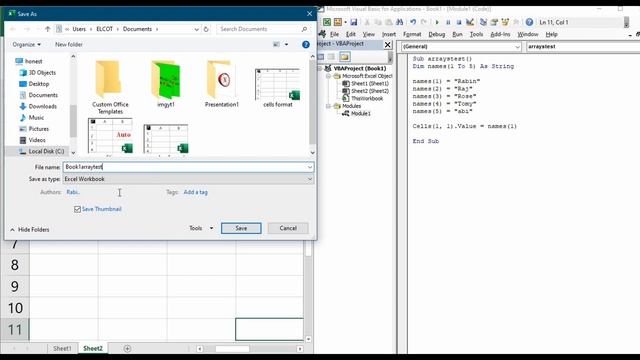Collapse folders with Hide Folders
Screen dimensions: 640x360
29,229
